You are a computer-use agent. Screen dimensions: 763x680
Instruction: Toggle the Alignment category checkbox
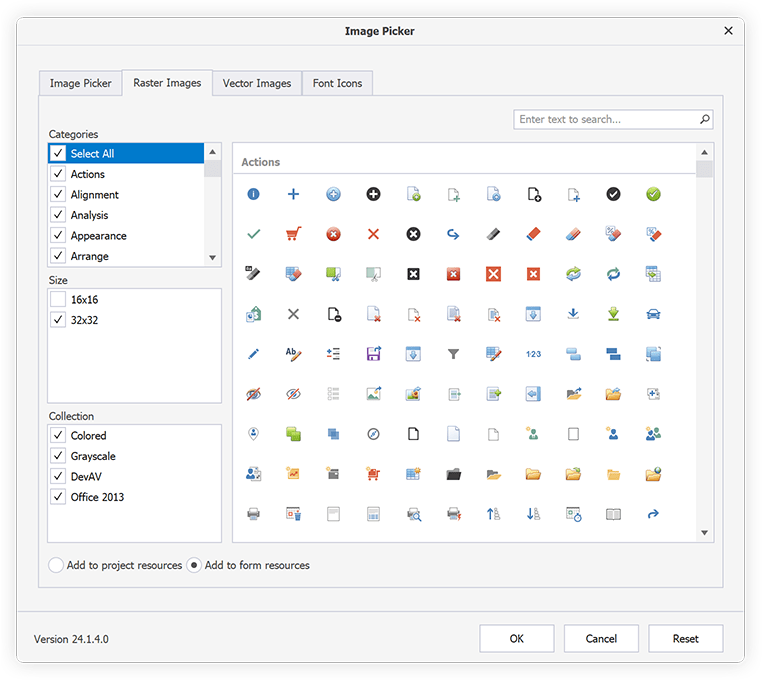click(58, 194)
